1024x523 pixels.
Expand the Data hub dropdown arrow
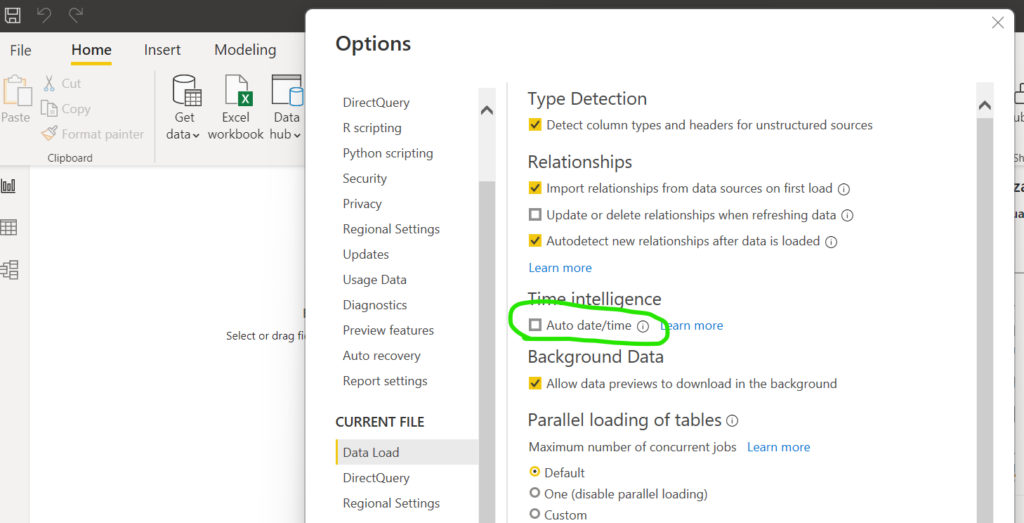pyautogui.click(x=297, y=136)
